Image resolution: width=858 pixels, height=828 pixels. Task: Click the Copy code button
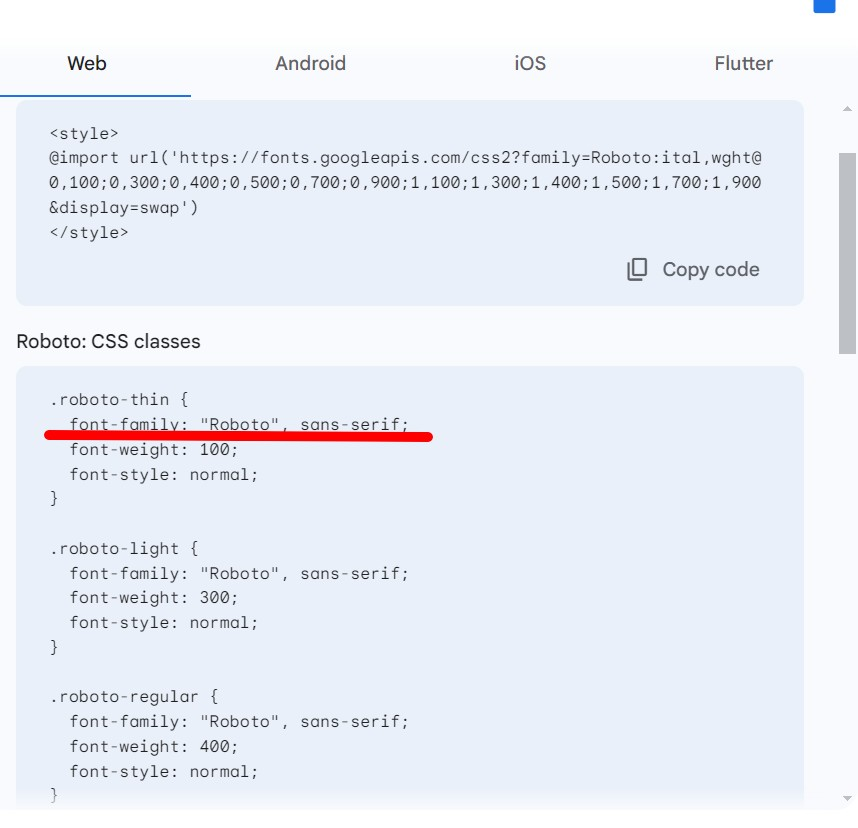(x=693, y=269)
